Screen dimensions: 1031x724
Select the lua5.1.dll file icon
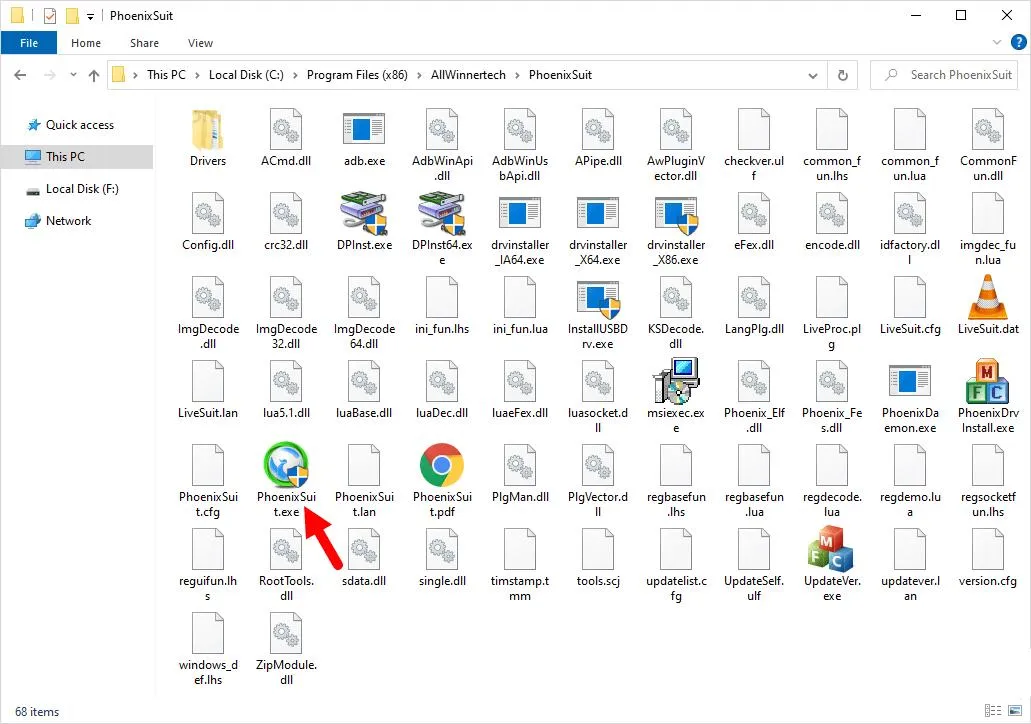[286, 381]
